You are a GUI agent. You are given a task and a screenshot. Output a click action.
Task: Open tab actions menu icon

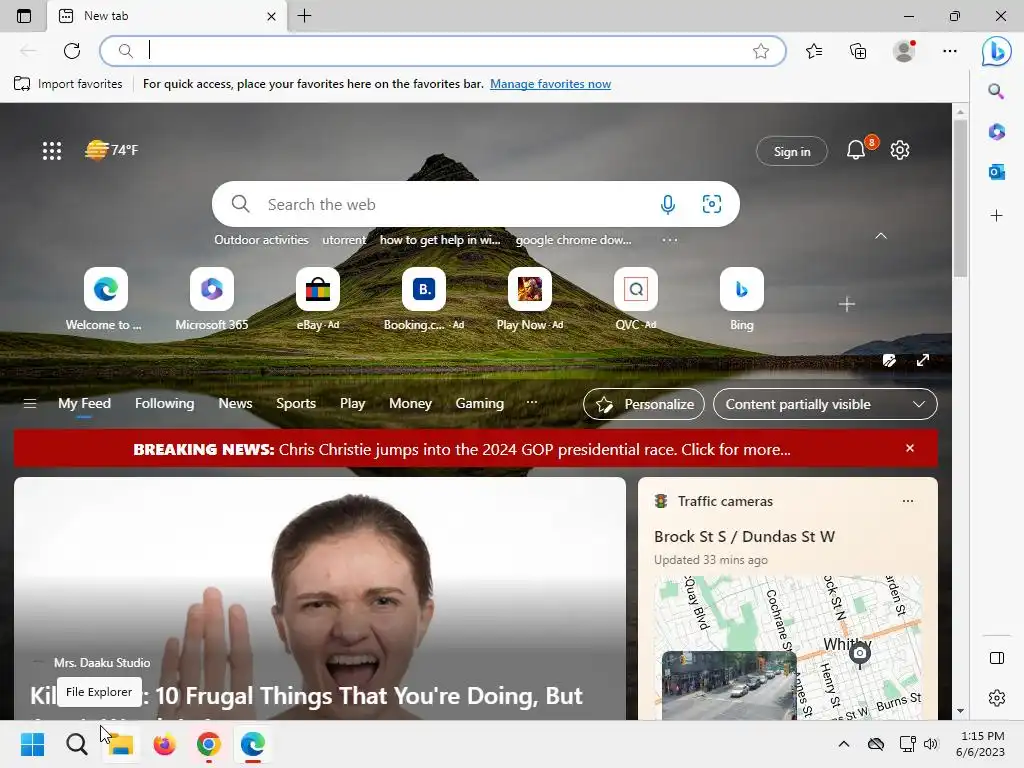coord(24,16)
